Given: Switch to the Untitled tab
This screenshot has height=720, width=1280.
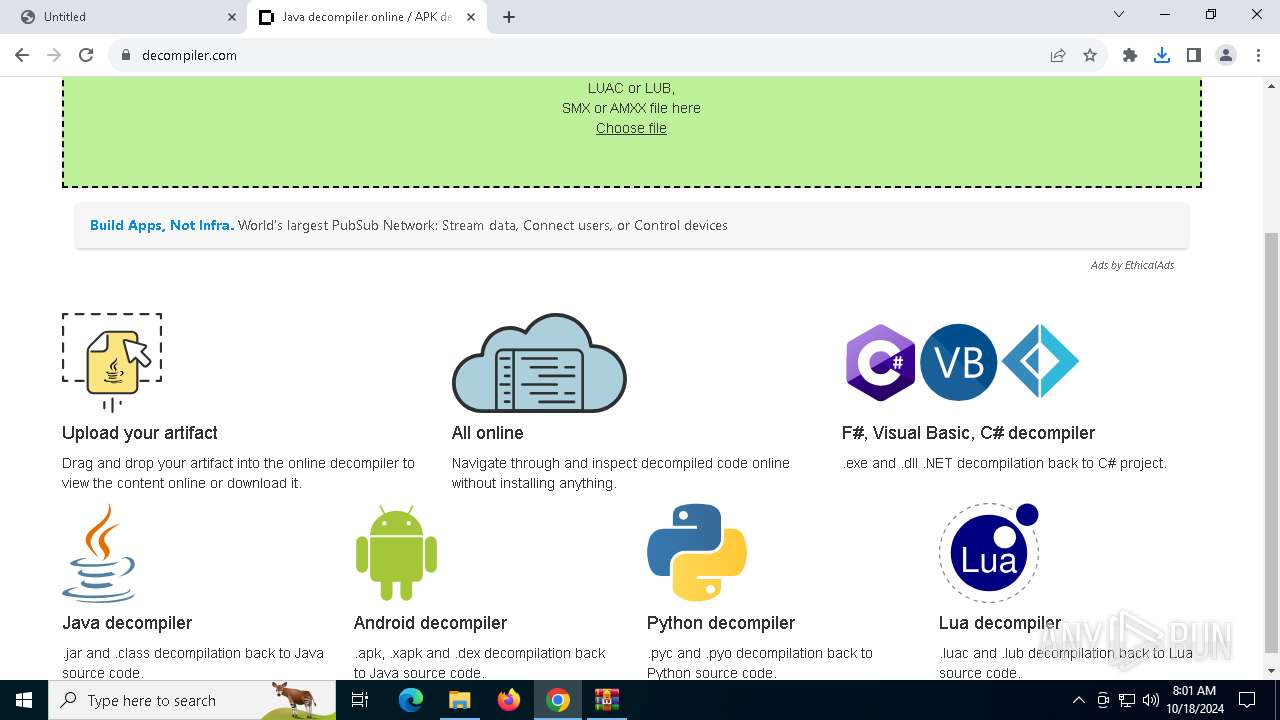Looking at the screenshot, I should [125, 17].
